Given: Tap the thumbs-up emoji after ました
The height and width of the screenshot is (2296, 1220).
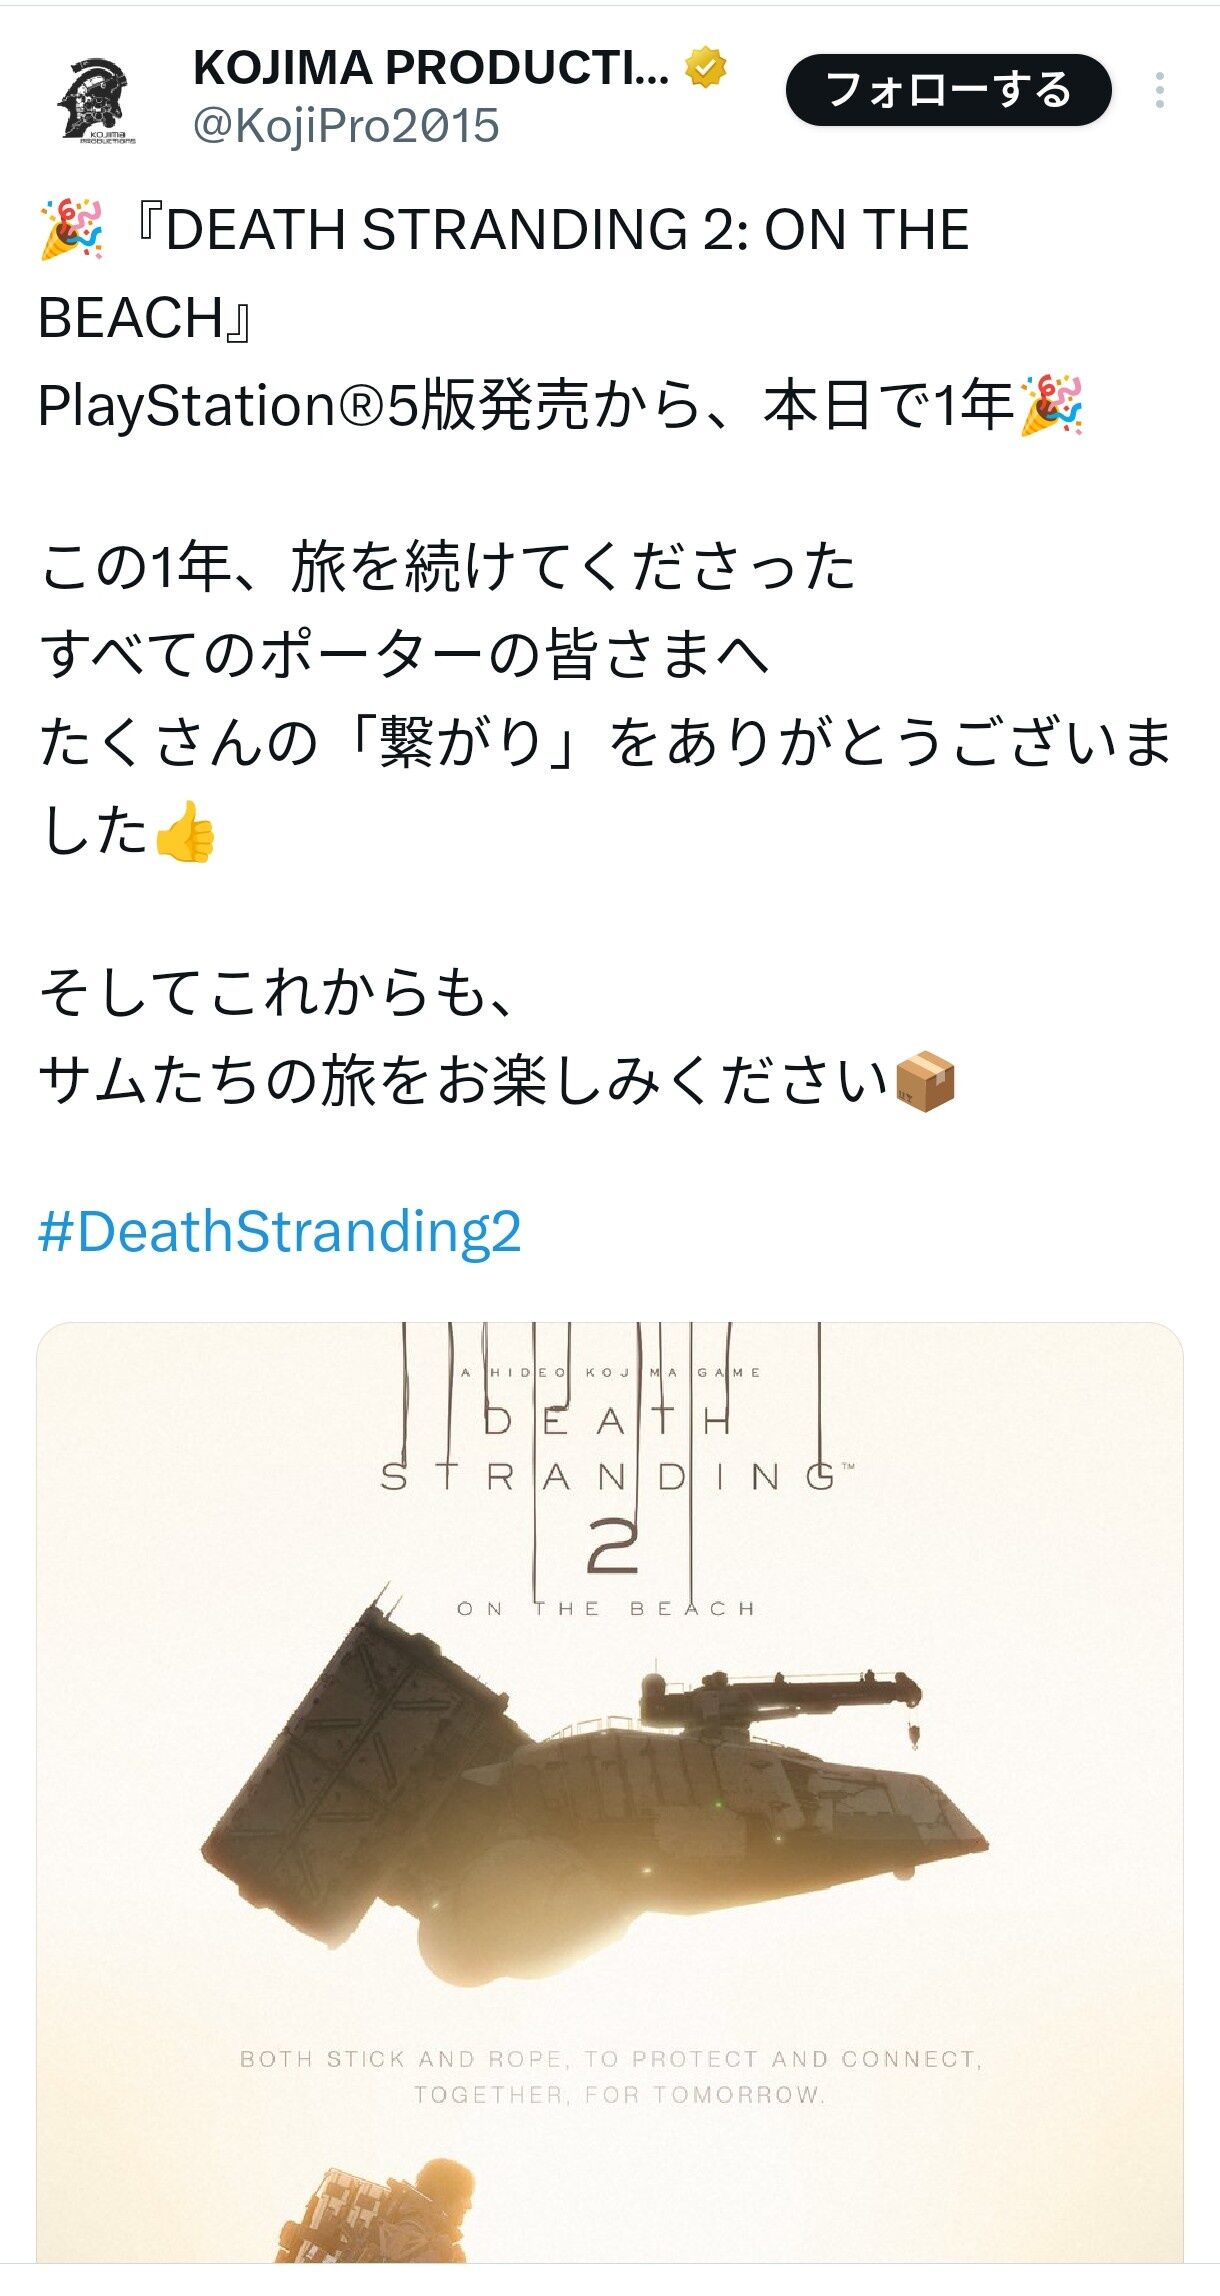Looking at the screenshot, I should click(185, 832).
